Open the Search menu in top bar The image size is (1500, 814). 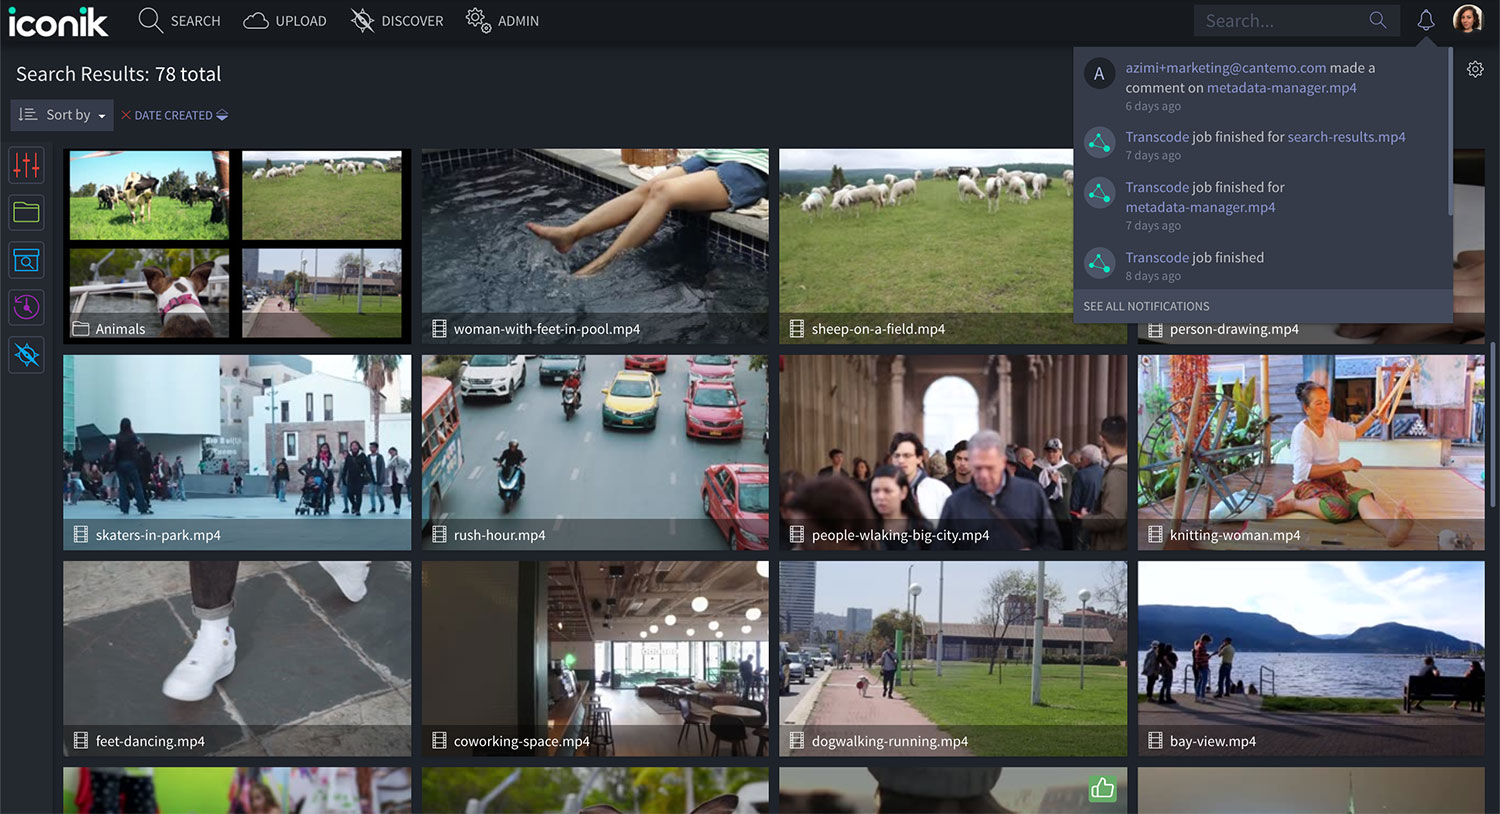(x=180, y=21)
